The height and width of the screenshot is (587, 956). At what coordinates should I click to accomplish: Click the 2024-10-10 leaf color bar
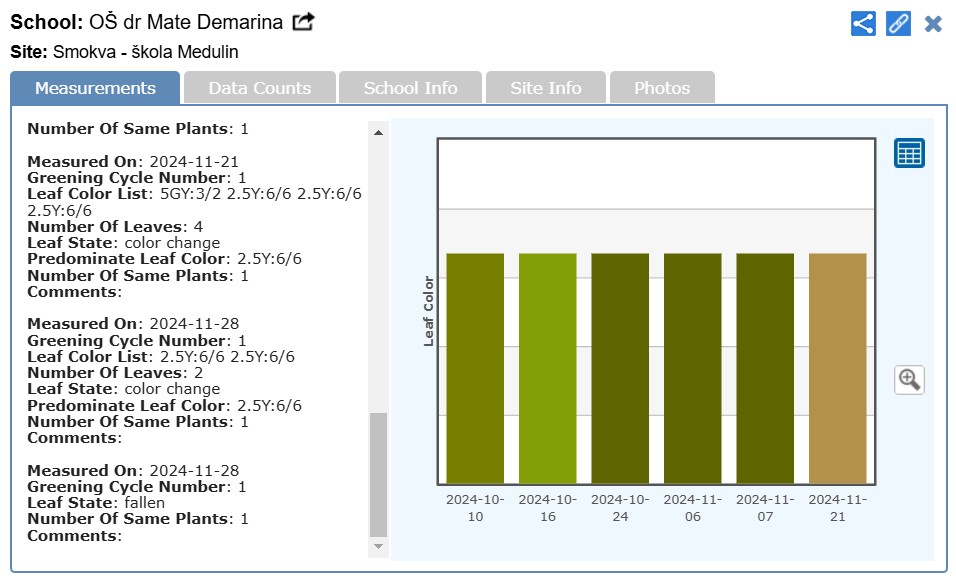pyautogui.click(x=475, y=368)
